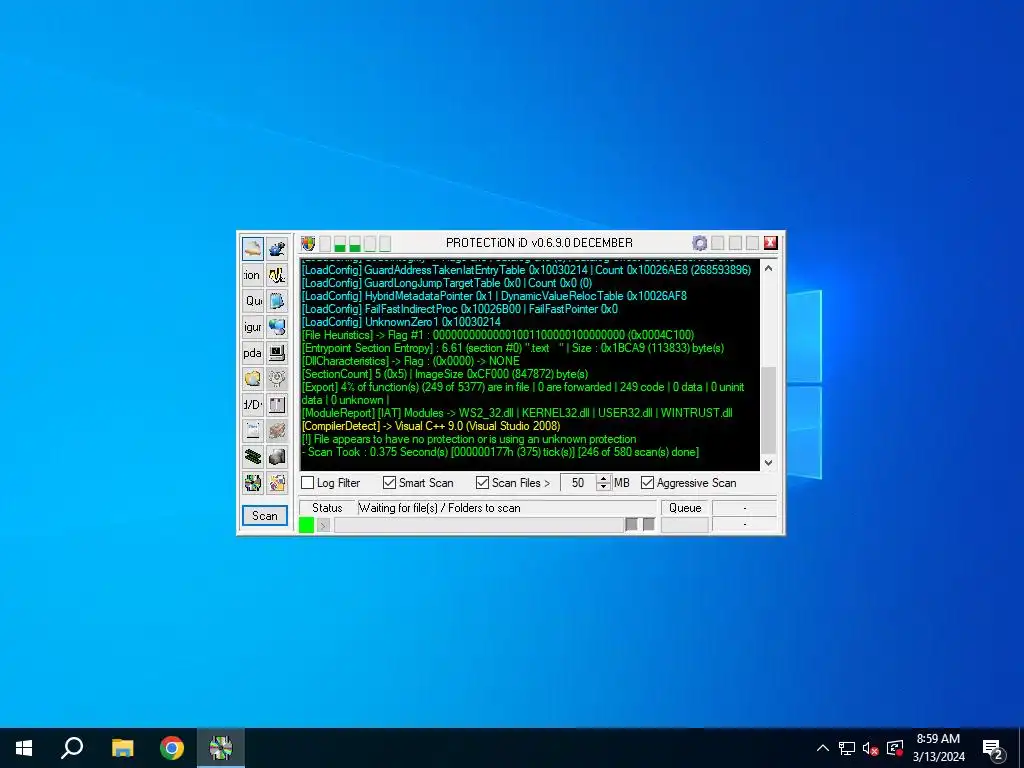Click the green RAM sticks icon
This screenshot has height=768, width=1024.
pos(253,456)
